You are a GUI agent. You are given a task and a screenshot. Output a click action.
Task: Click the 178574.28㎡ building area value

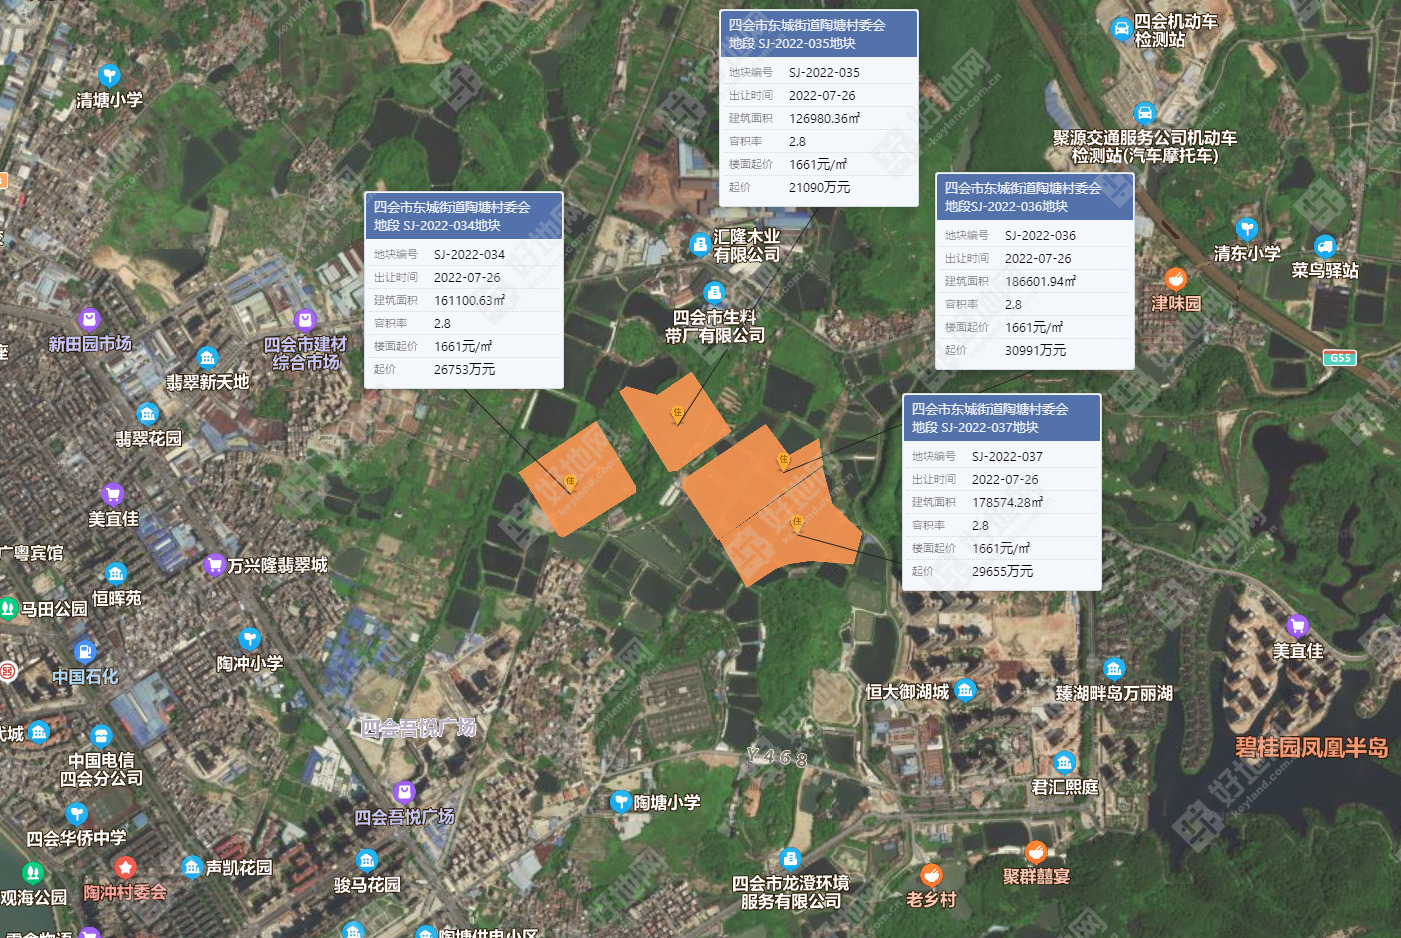click(x=1007, y=502)
